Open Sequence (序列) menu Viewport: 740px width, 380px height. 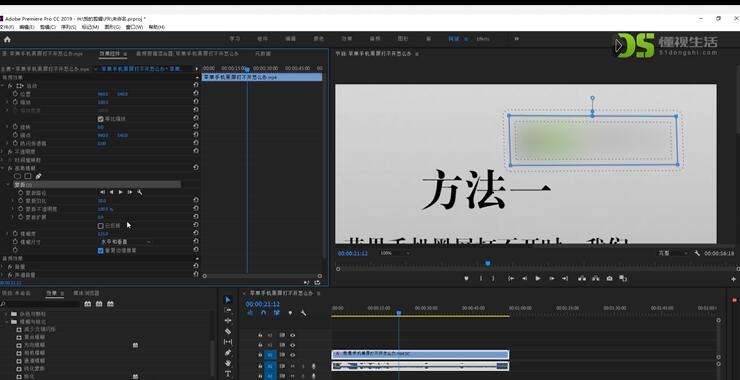68,27
